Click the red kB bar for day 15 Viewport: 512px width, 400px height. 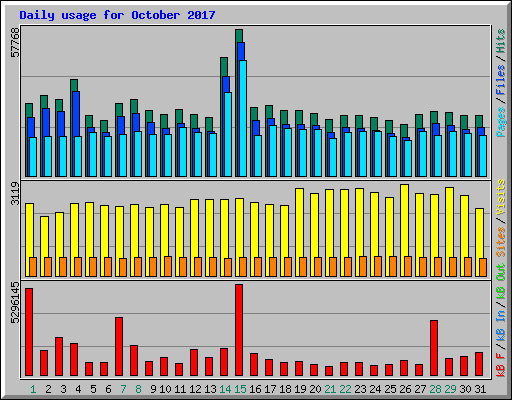click(239, 330)
